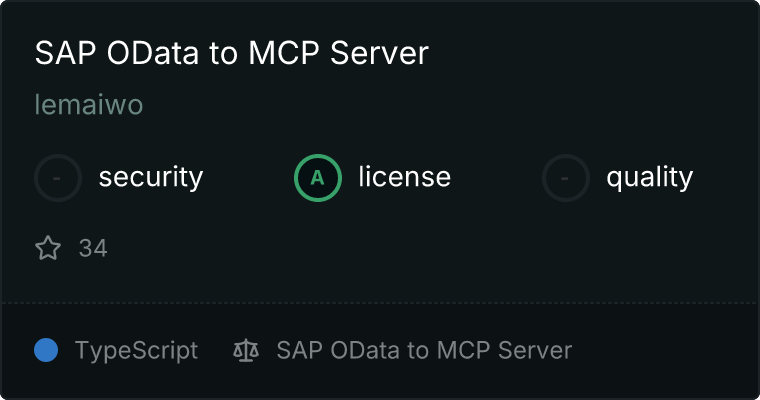This screenshot has height=400, width=760.
Task: Select the quality label text
Action: [x=649, y=178]
